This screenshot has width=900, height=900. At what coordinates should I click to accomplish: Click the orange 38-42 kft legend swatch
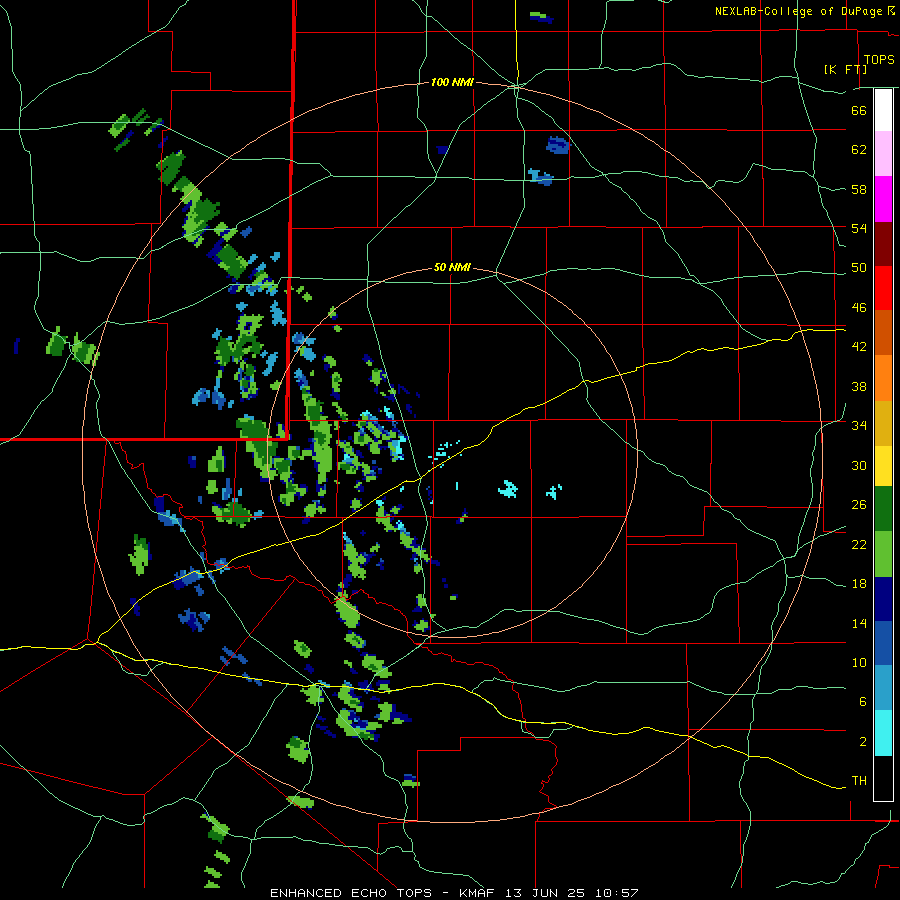pos(883,378)
